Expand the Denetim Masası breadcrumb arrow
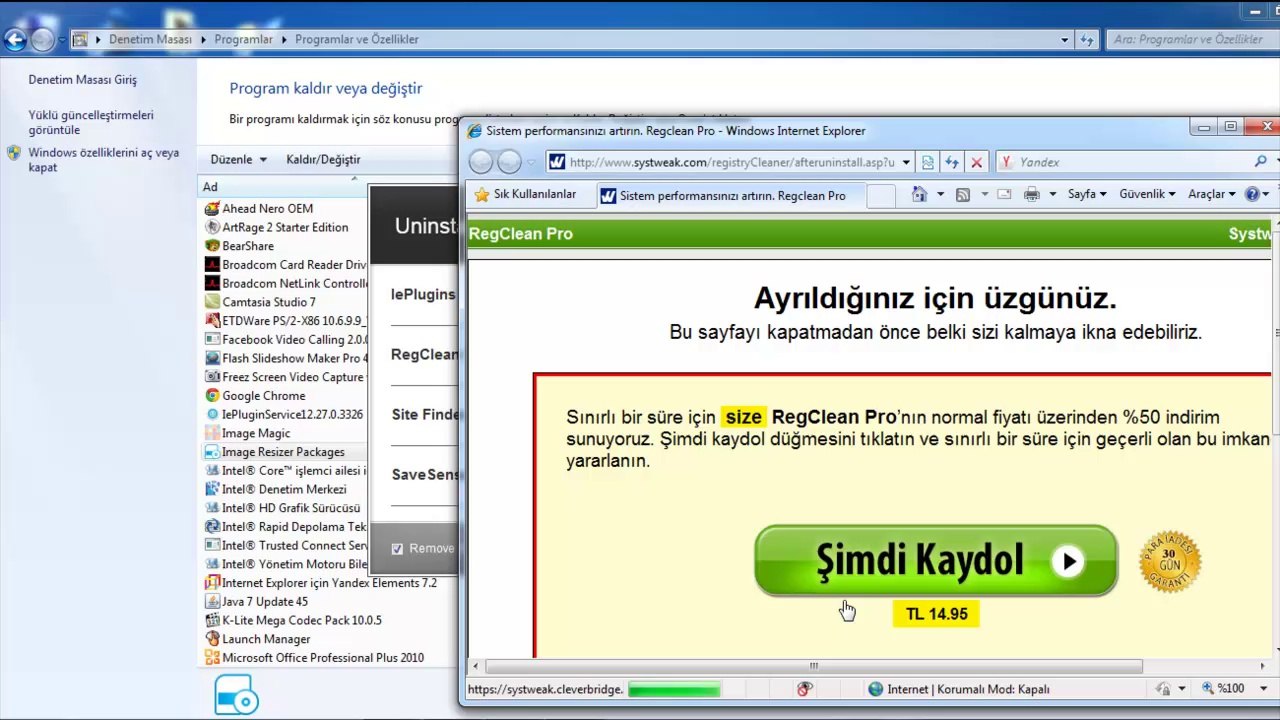Image resolution: width=1280 pixels, height=720 pixels. pyautogui.click(x=203, y=40)
